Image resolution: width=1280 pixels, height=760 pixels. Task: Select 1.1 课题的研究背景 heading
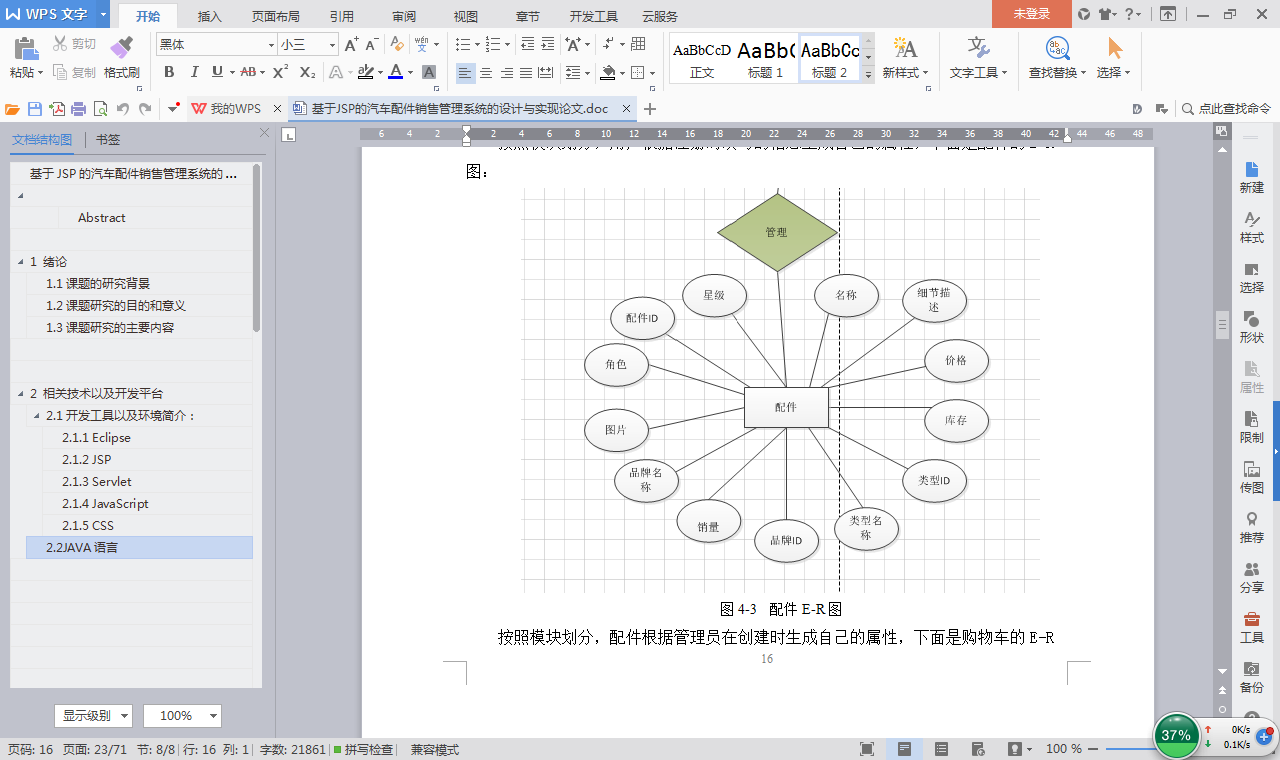click(x=98, y=284)
